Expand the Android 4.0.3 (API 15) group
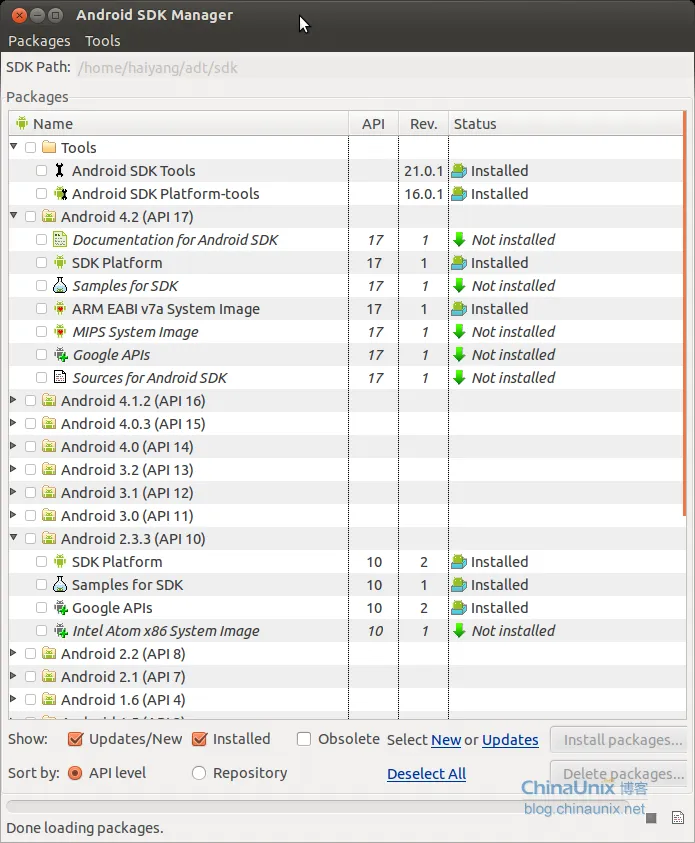This screenshot has width=695, height=843. tap(13, 423)
